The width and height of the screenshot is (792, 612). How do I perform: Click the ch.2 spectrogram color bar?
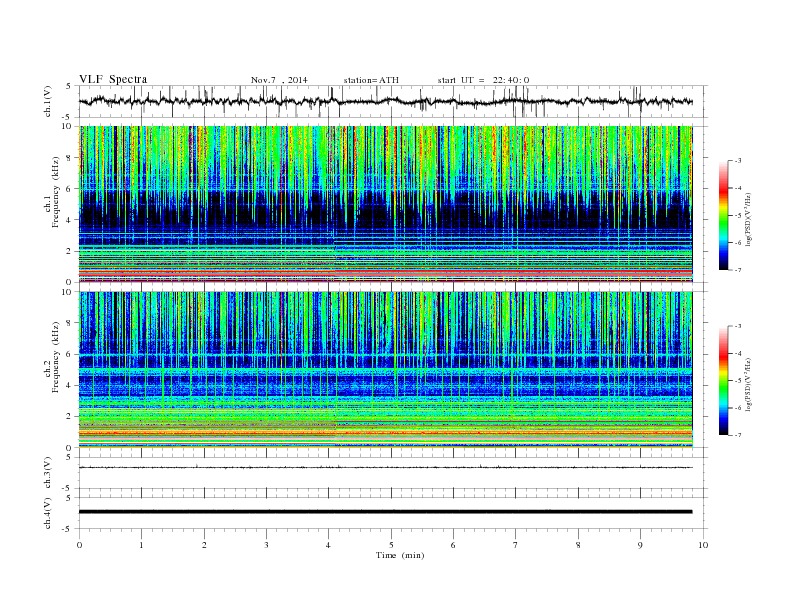(723, 381)
